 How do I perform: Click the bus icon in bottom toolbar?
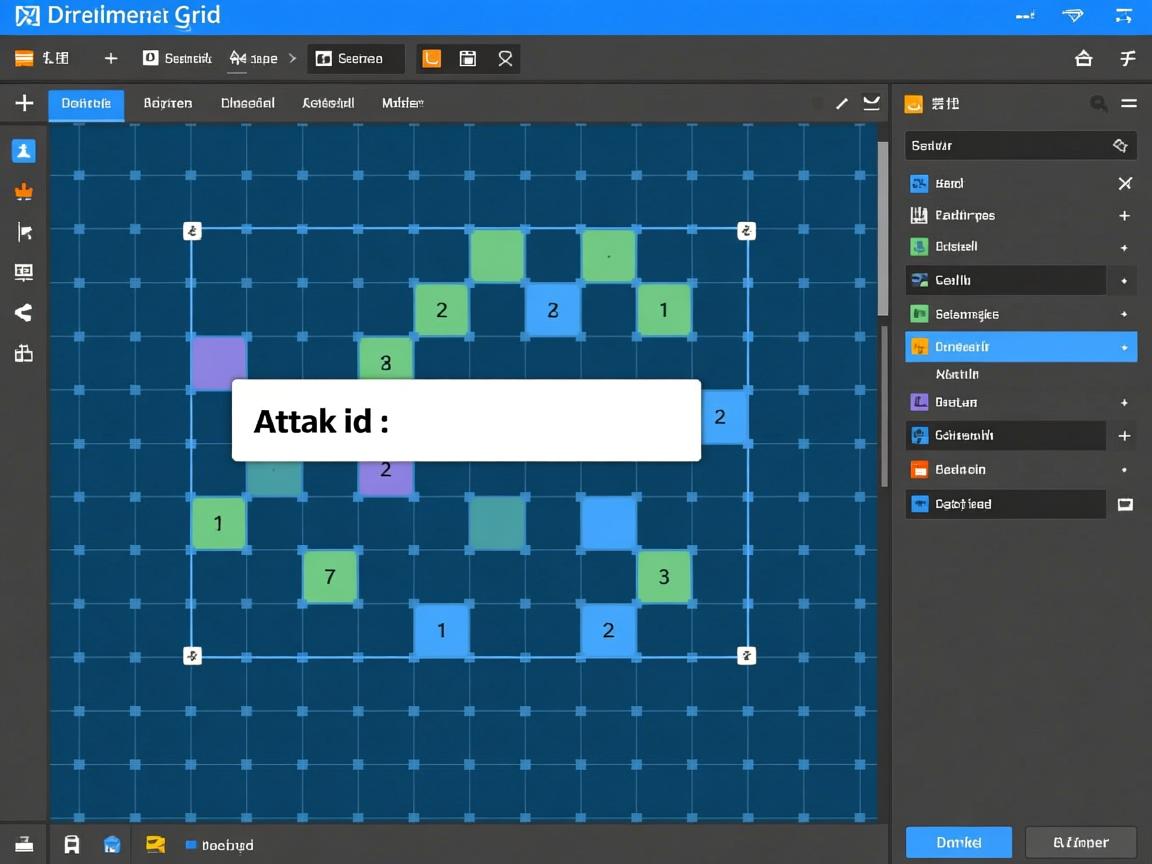(x=72, y=844)
